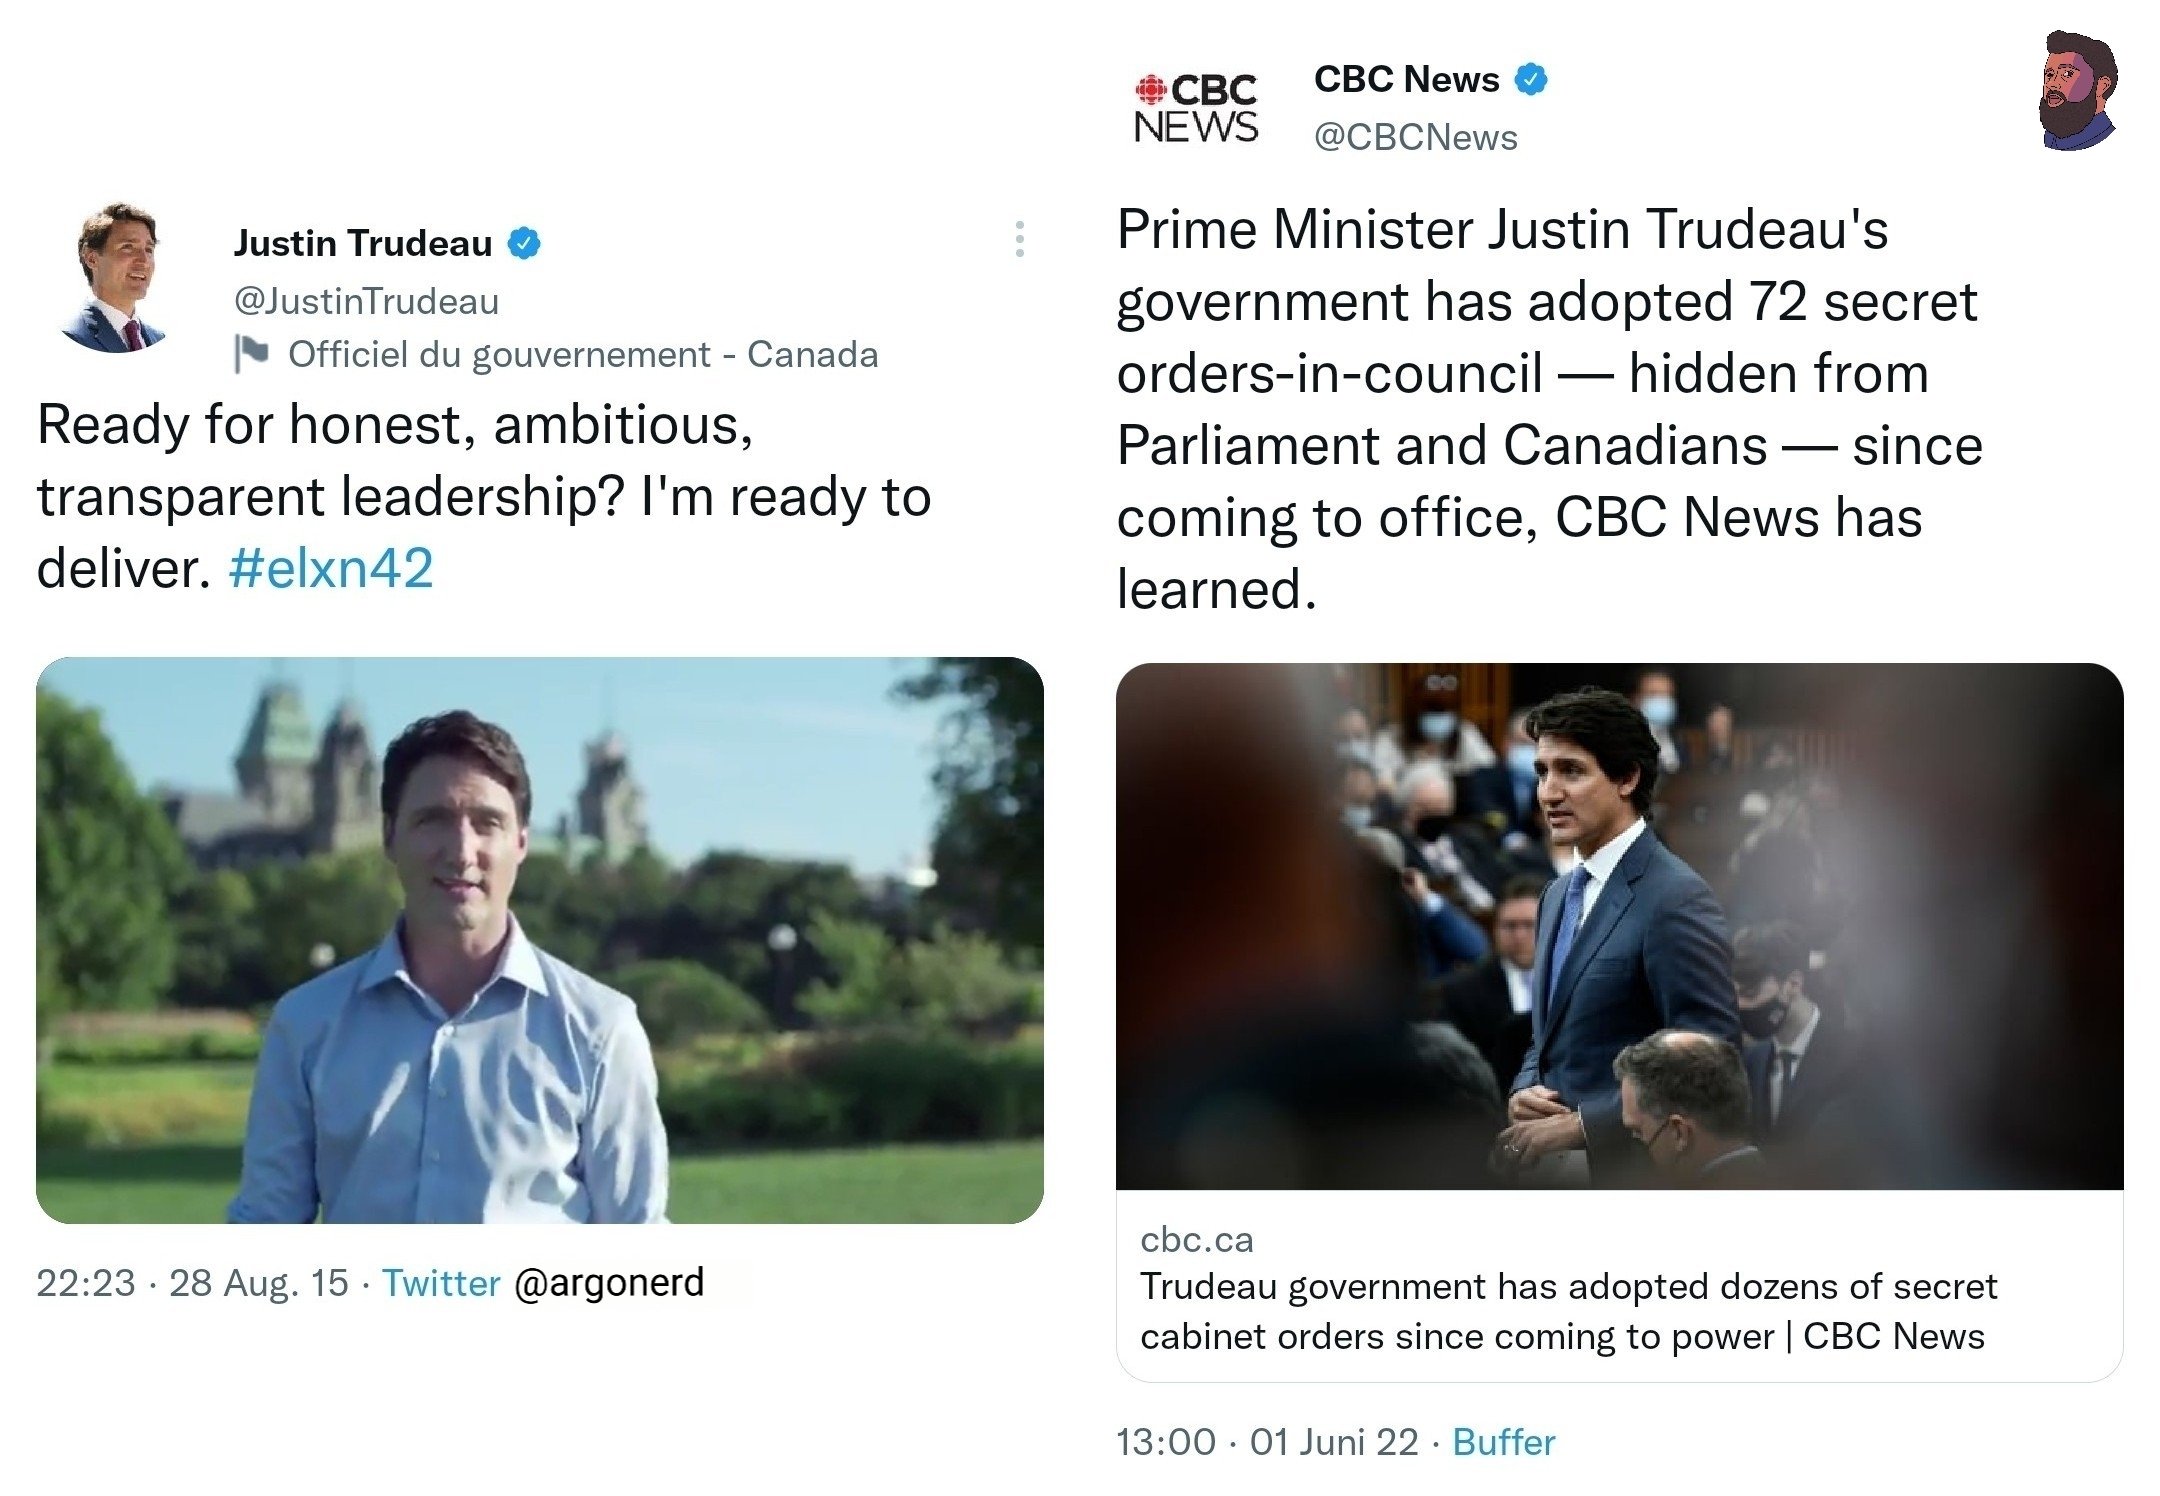Click the Buffer source link
This screenshot has width=2160, height=1496.
coord(1503,1442)
